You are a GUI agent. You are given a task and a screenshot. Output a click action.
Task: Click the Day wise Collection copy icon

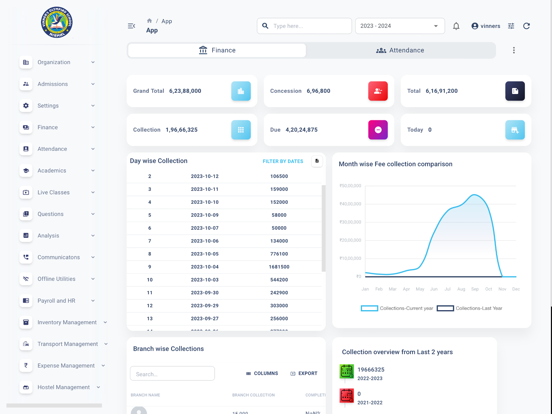(x=317, y=161)
